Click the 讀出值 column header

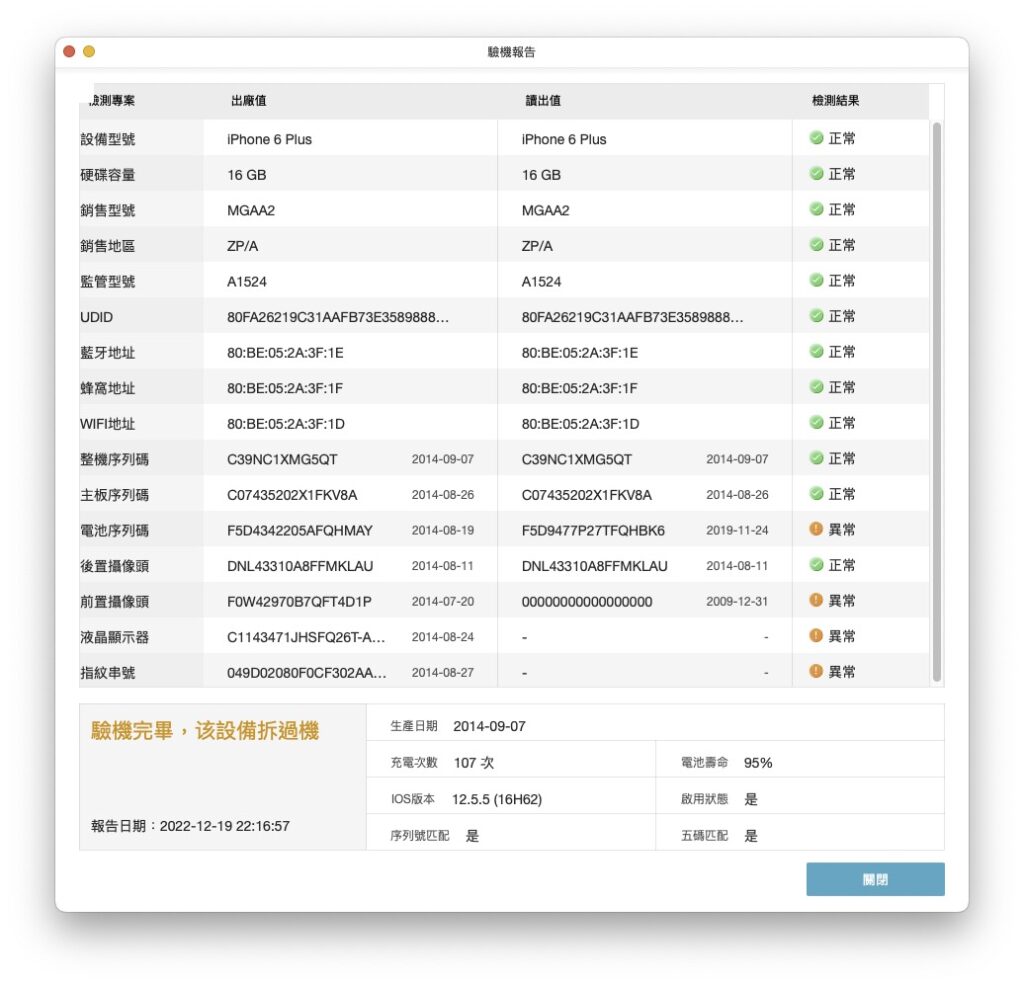coord(543,101)
